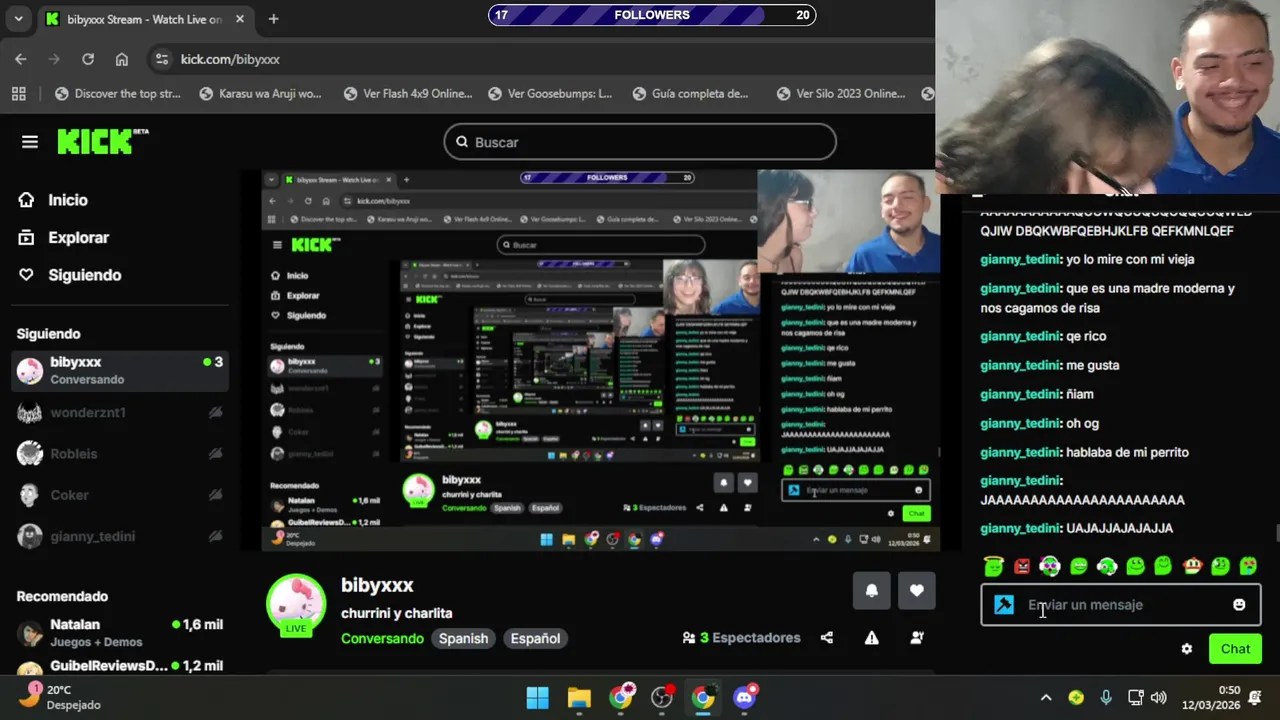This screenshot has width=1280, height=720.
Task: Open File Explorer from the taskbar
Action: (579, 698)
